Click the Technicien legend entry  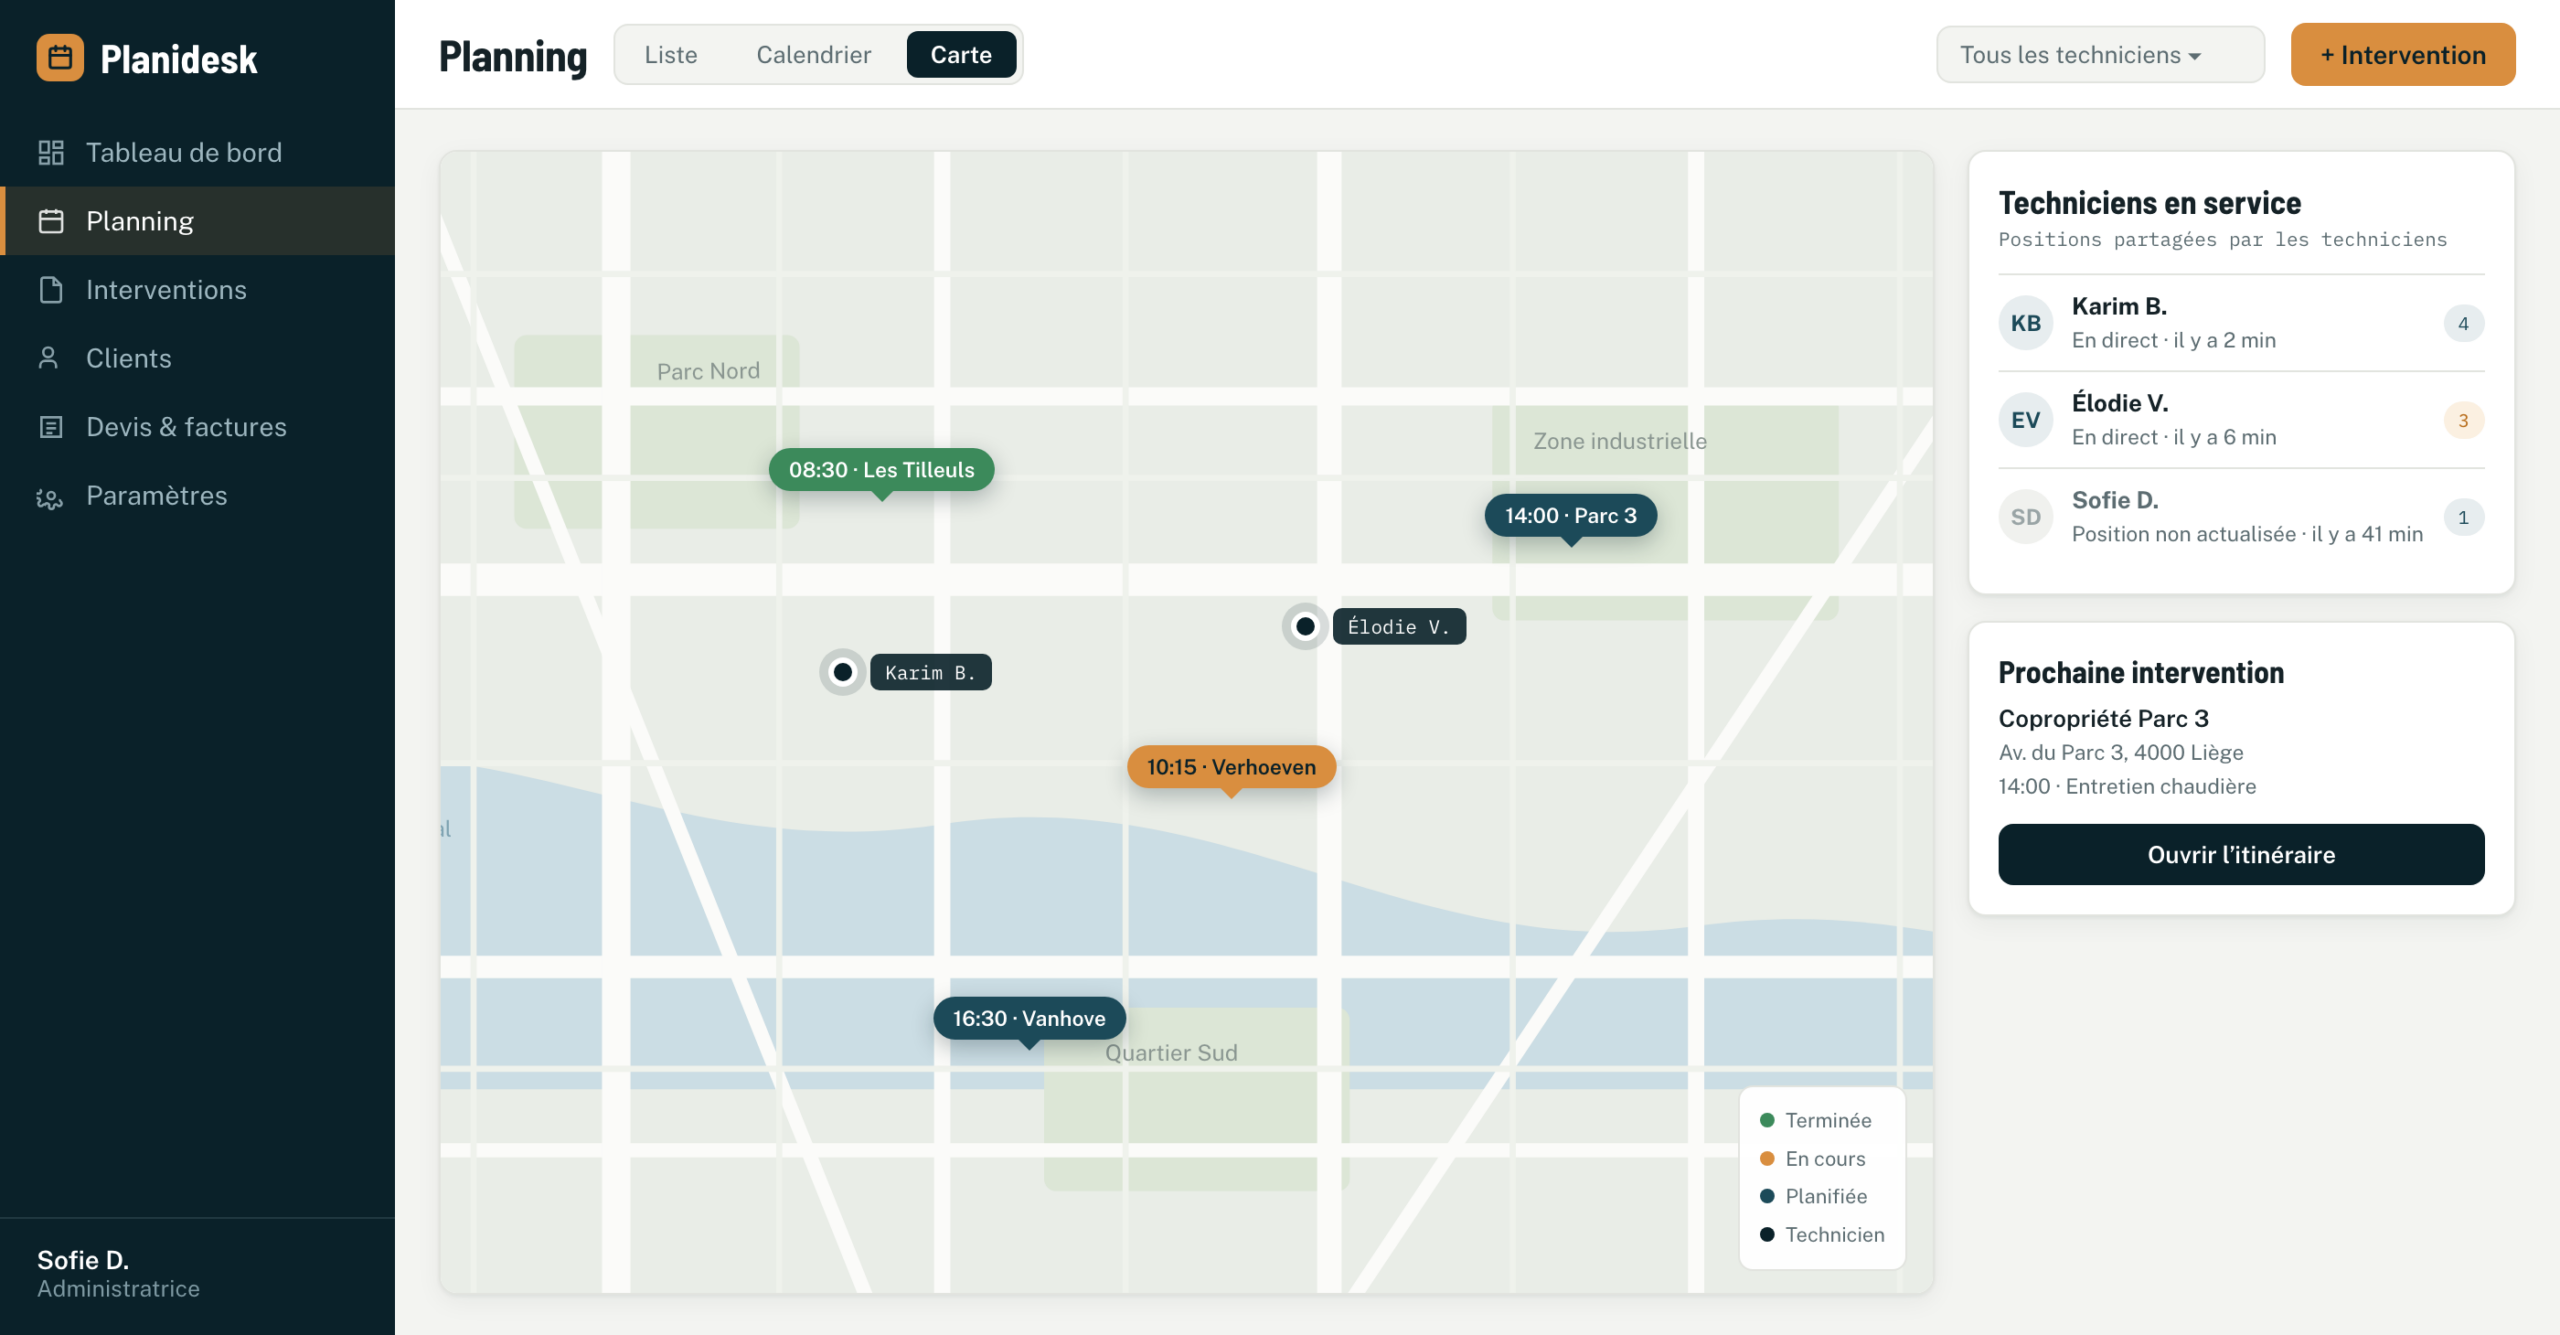[1822, 1234]
